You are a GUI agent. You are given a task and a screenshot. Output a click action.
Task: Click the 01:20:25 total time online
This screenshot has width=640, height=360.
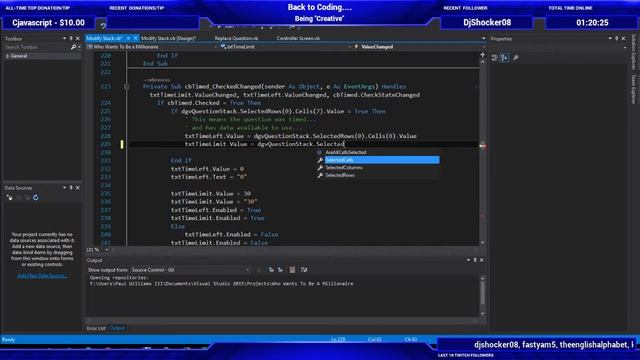click(x=592, y=23)
